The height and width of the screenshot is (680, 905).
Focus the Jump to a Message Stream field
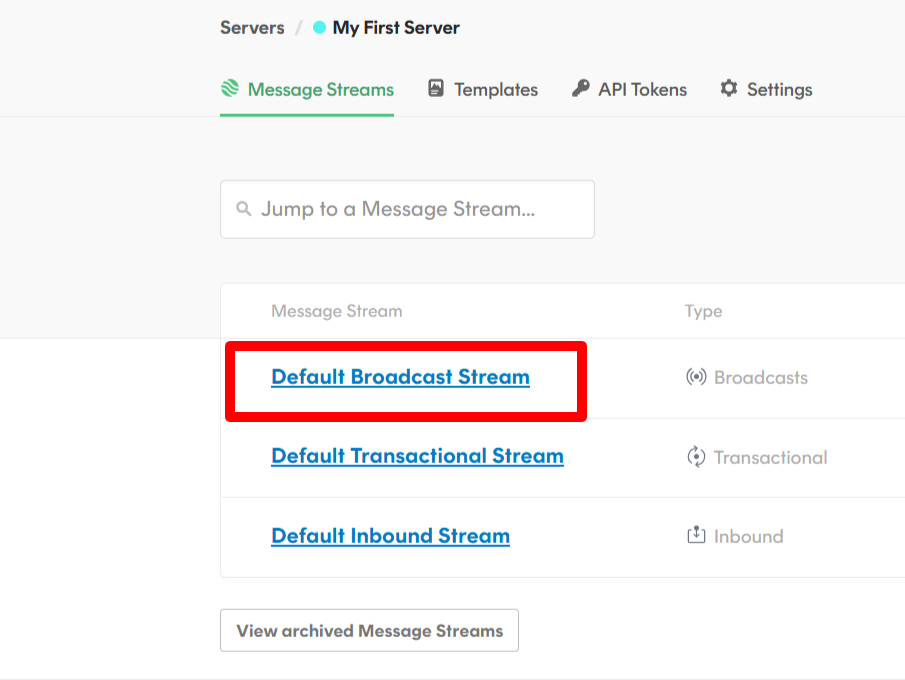(x=420, y=209)
